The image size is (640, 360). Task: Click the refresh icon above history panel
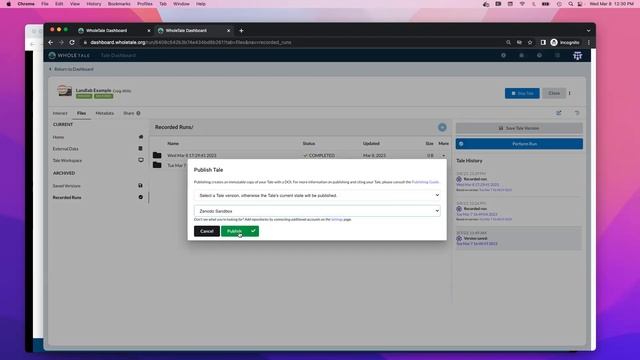(x=577, y=113)
